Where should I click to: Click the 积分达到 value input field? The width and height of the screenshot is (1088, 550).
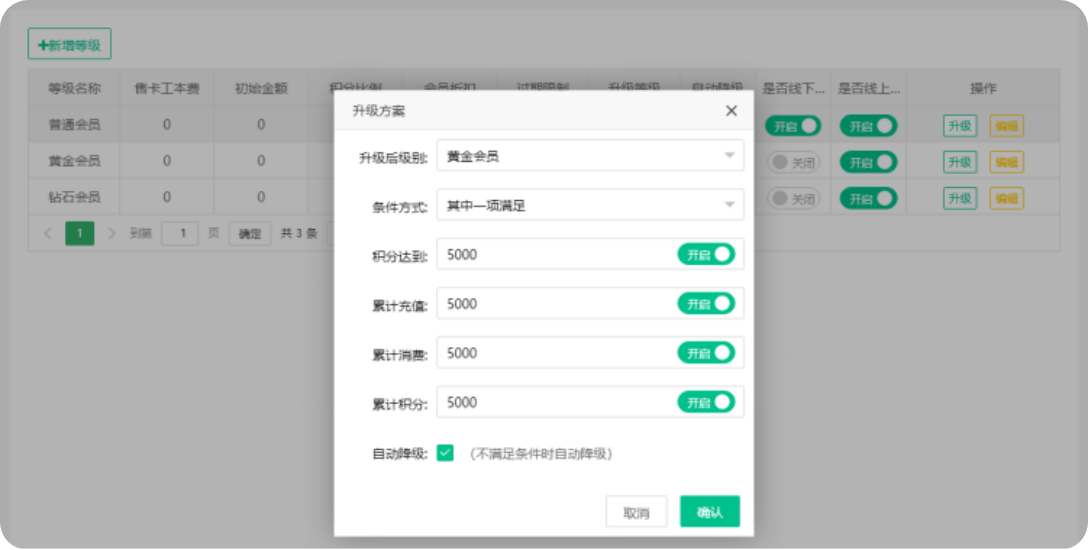tap(555, 254)
